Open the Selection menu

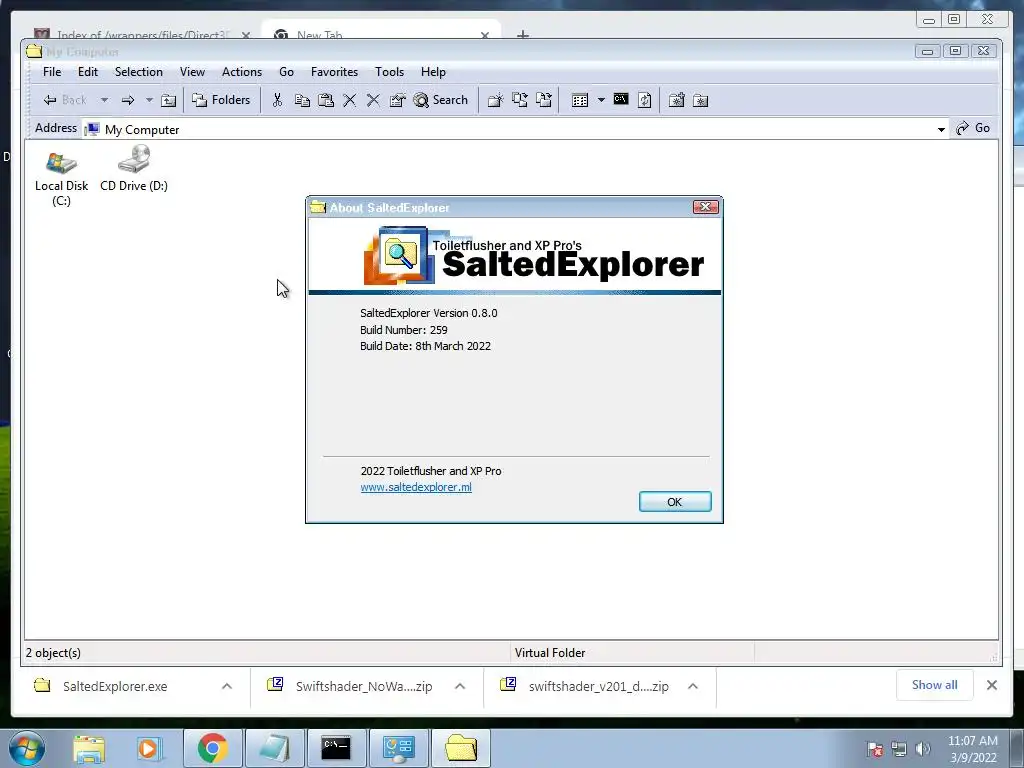[138, 72]
